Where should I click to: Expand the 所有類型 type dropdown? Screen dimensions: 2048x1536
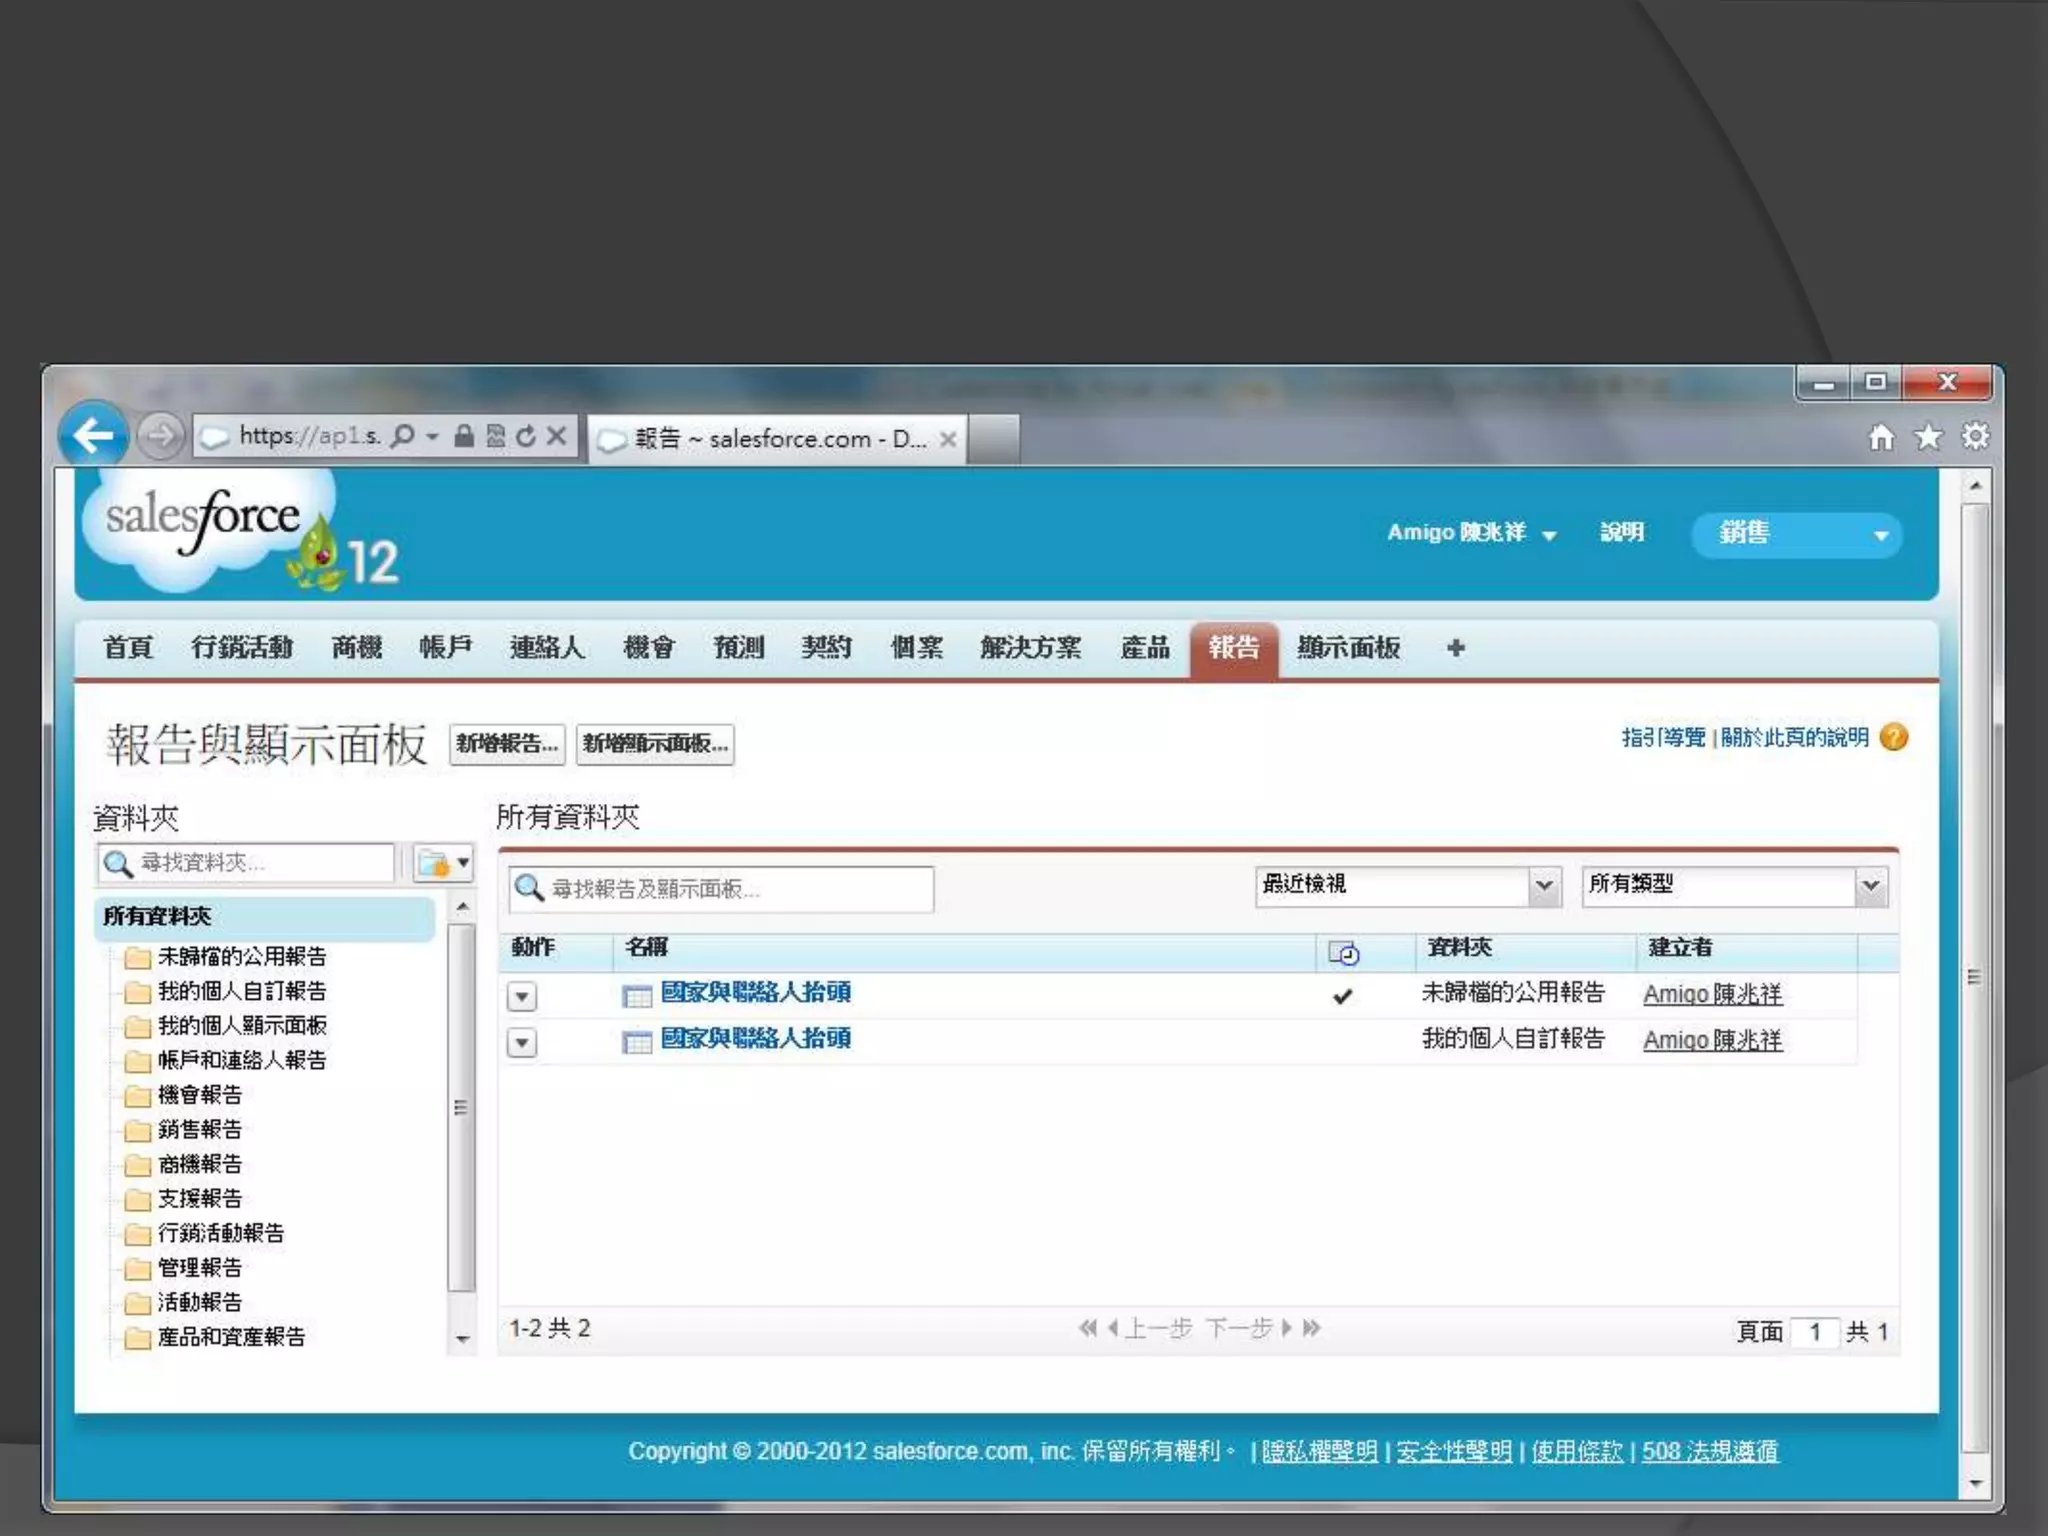coord(1870,886)
